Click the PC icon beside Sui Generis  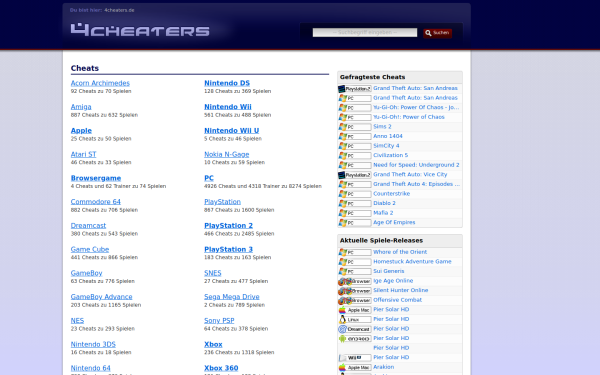click(x=355, y=272)
